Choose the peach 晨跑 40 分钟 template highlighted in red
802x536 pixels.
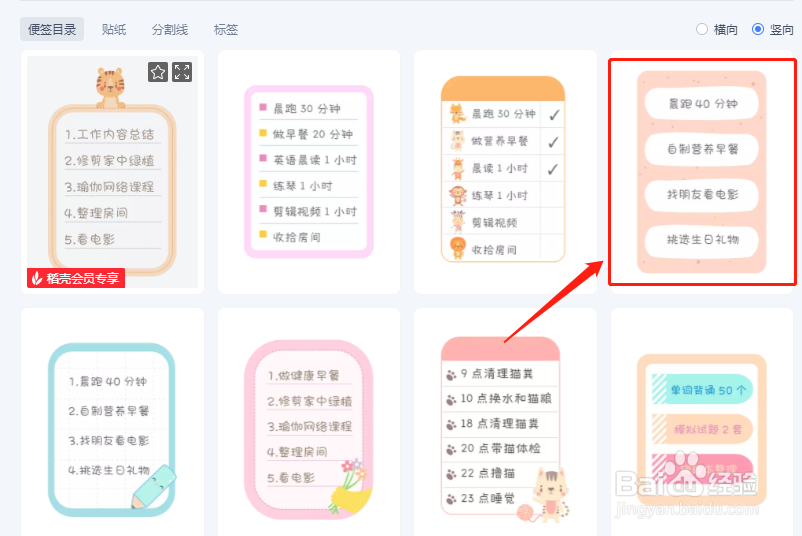[702, 172]
